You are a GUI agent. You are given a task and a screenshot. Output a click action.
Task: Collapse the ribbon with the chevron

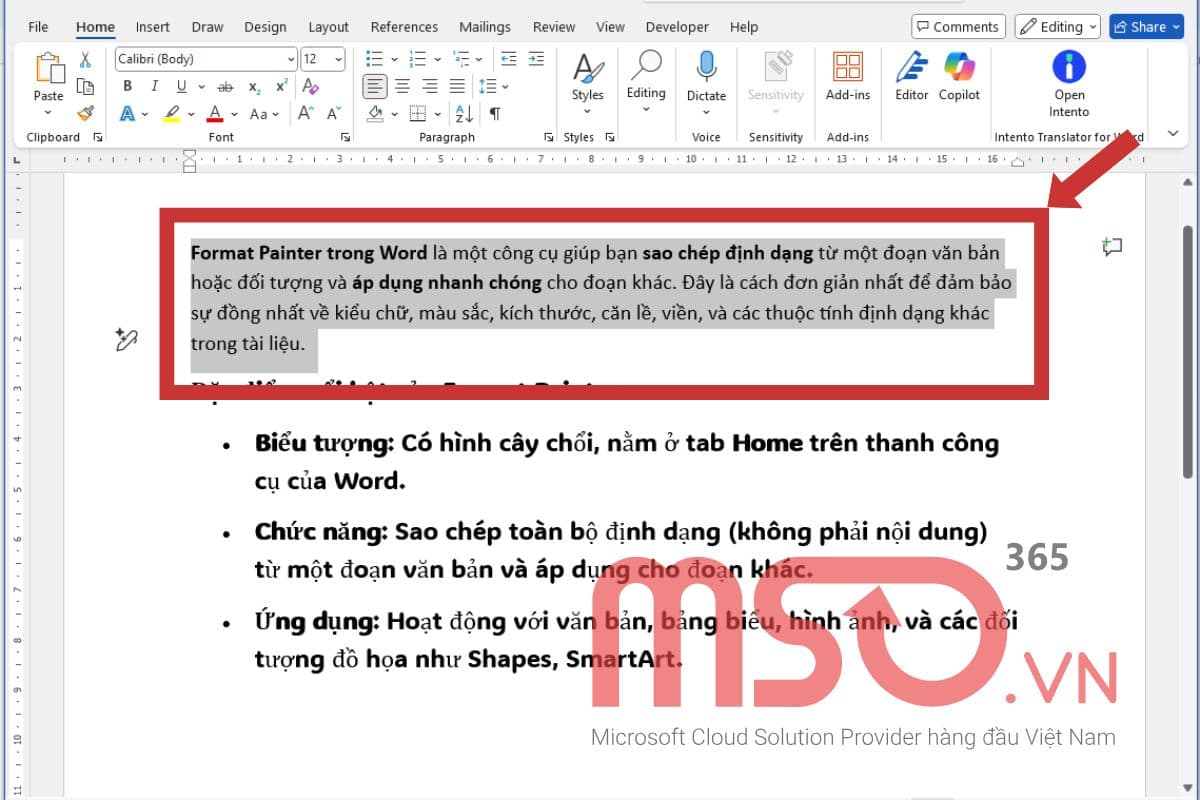pyautogui.click(x=1172, y=135)
